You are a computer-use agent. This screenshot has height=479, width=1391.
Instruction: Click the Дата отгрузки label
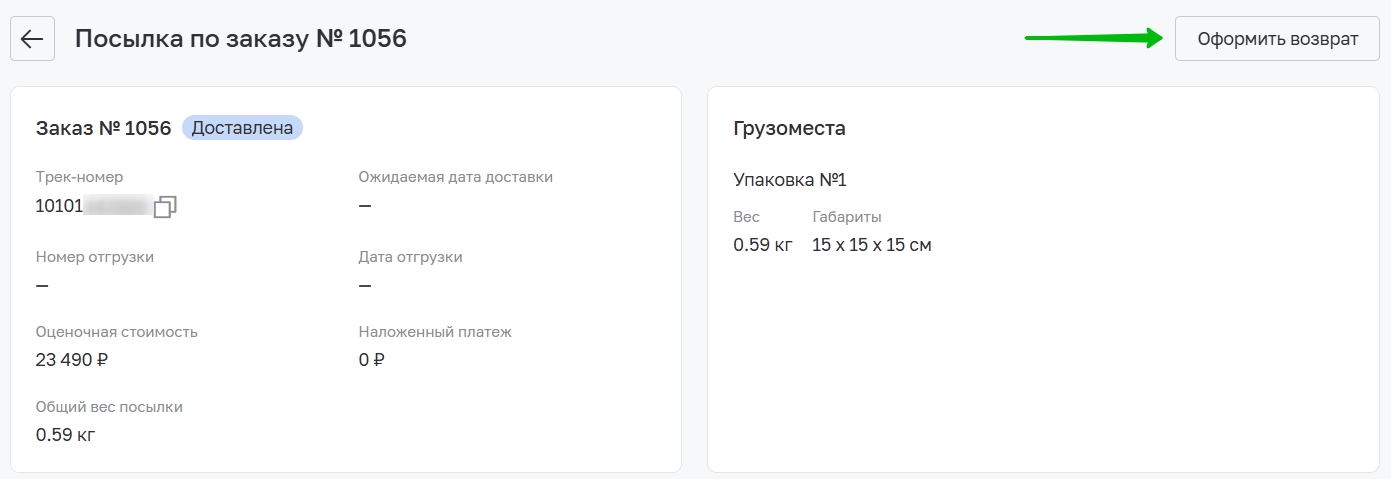point(411,257)
